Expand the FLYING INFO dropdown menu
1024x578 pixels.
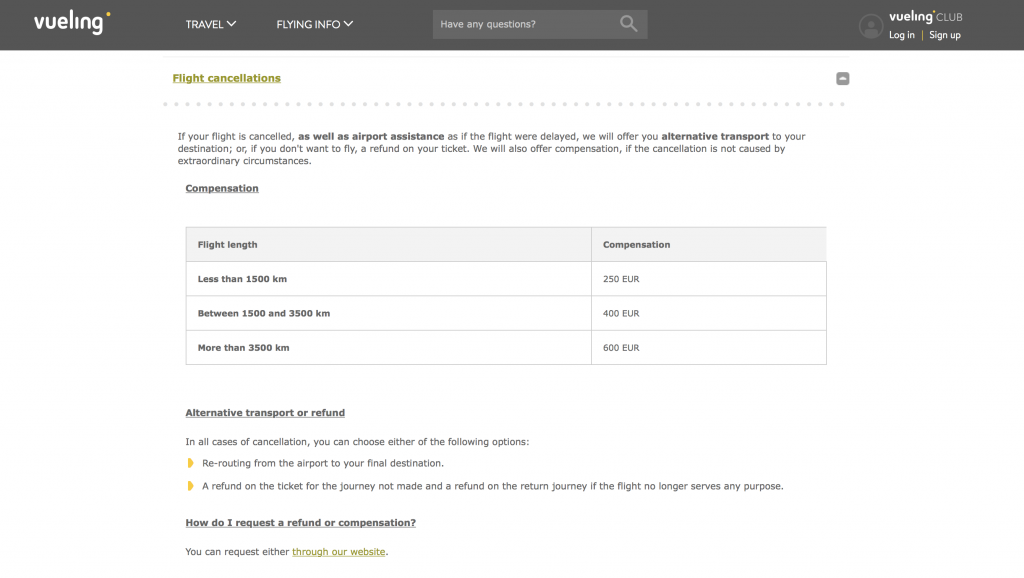[x=314, y=24]
